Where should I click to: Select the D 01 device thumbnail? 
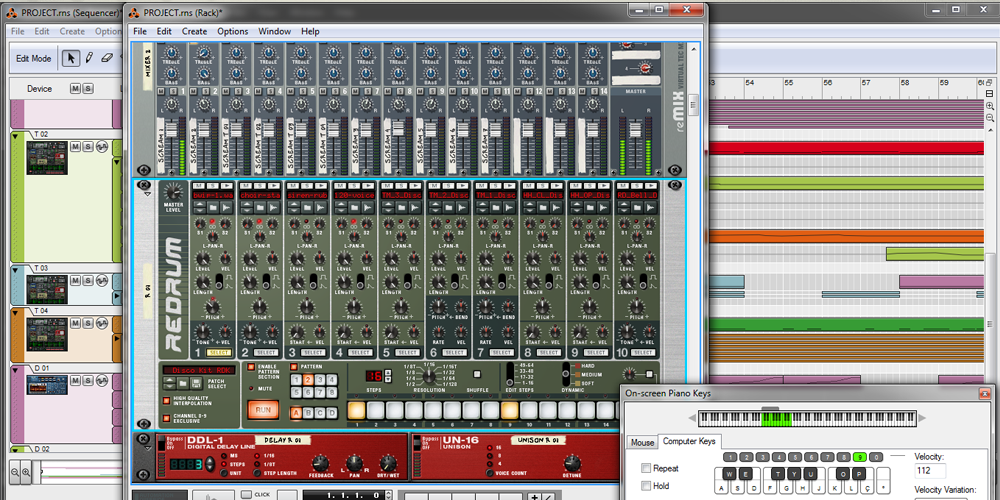click(x=47, y=385)
